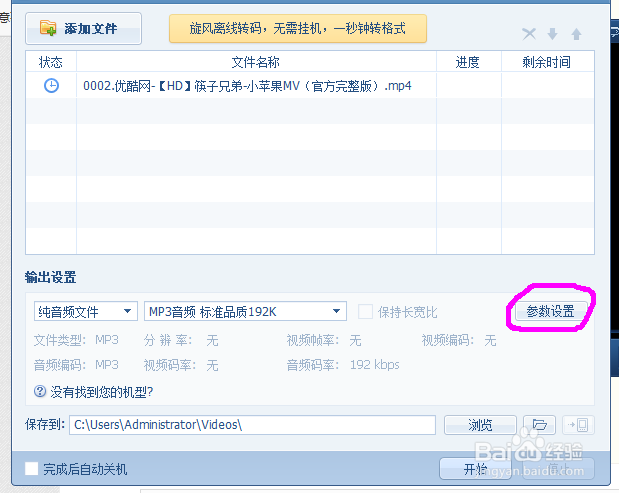This screenshot has width=619, height=493.
Task: Click the 保存到 path input field
Action: coord(252,425)
